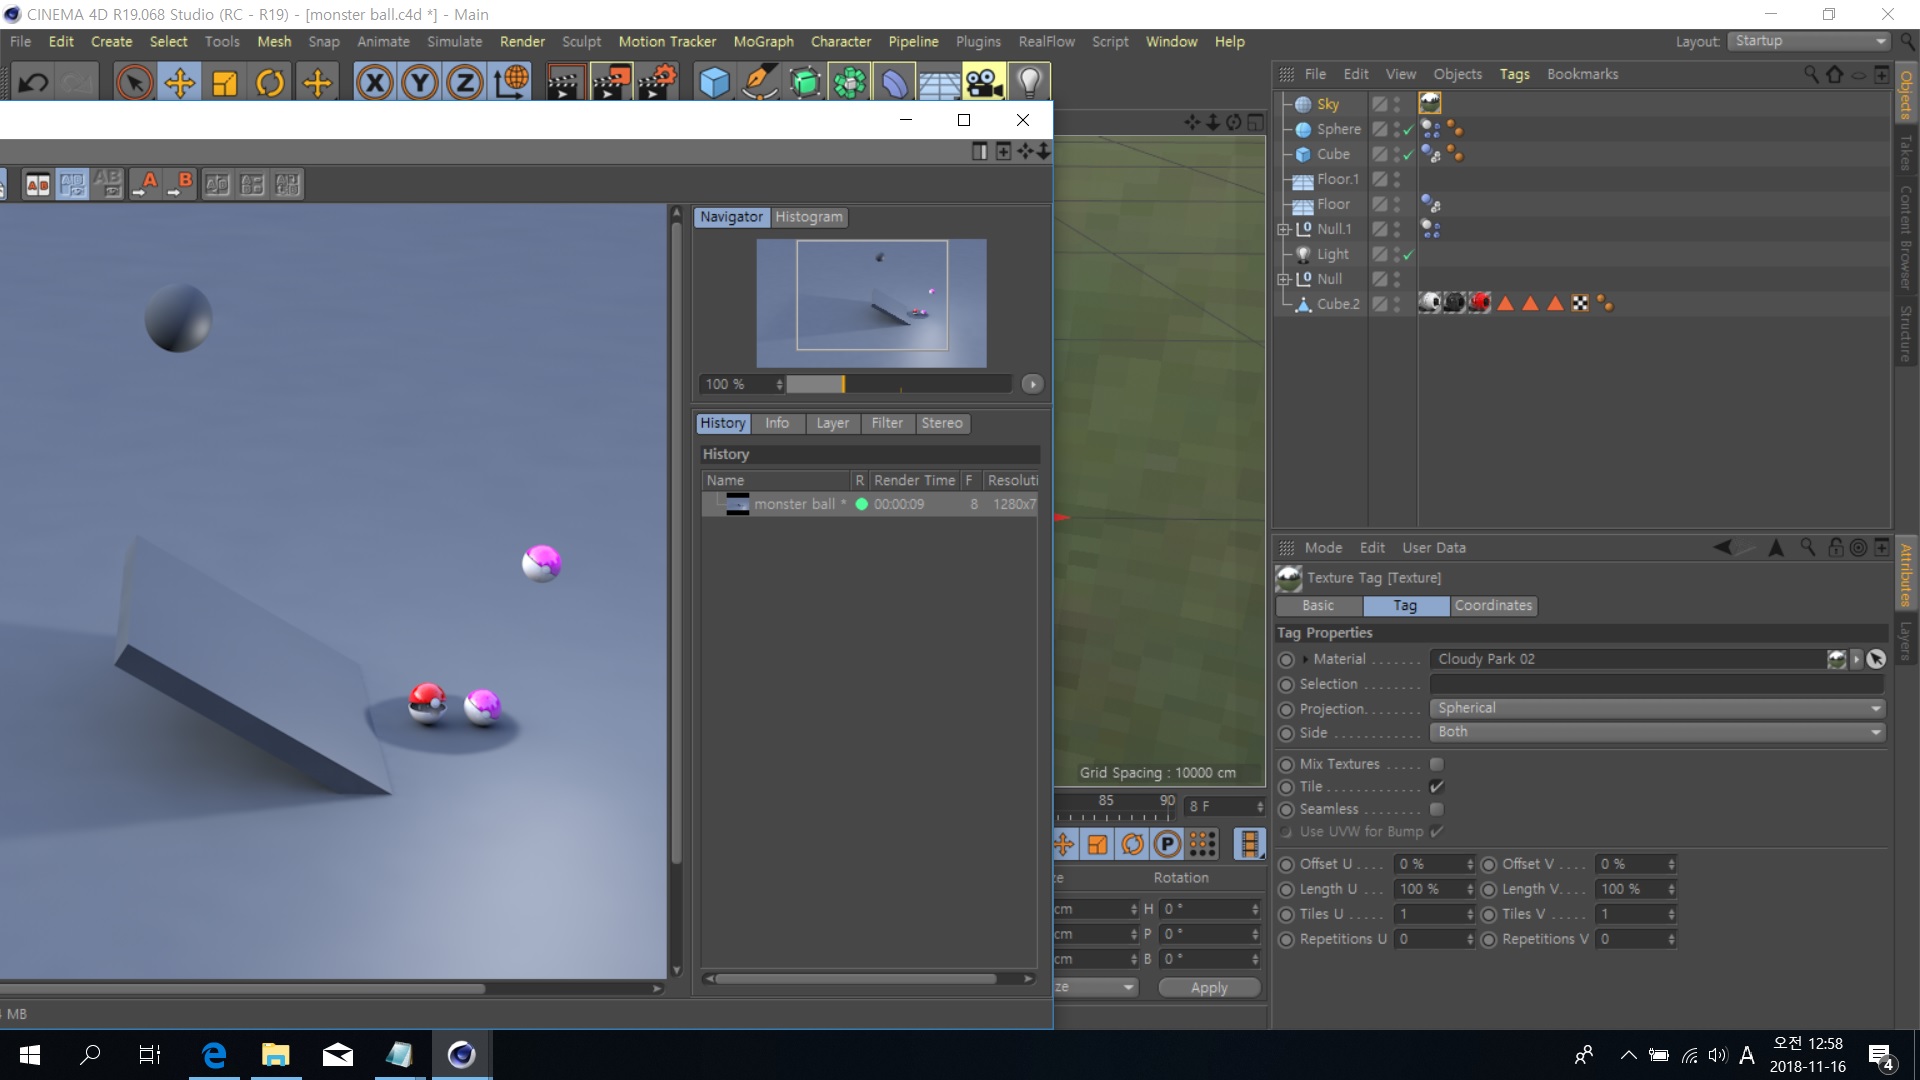Open the Stereo tab
The width and height of the screenshot is (1920, 1080).
click(x=942, y=423)
